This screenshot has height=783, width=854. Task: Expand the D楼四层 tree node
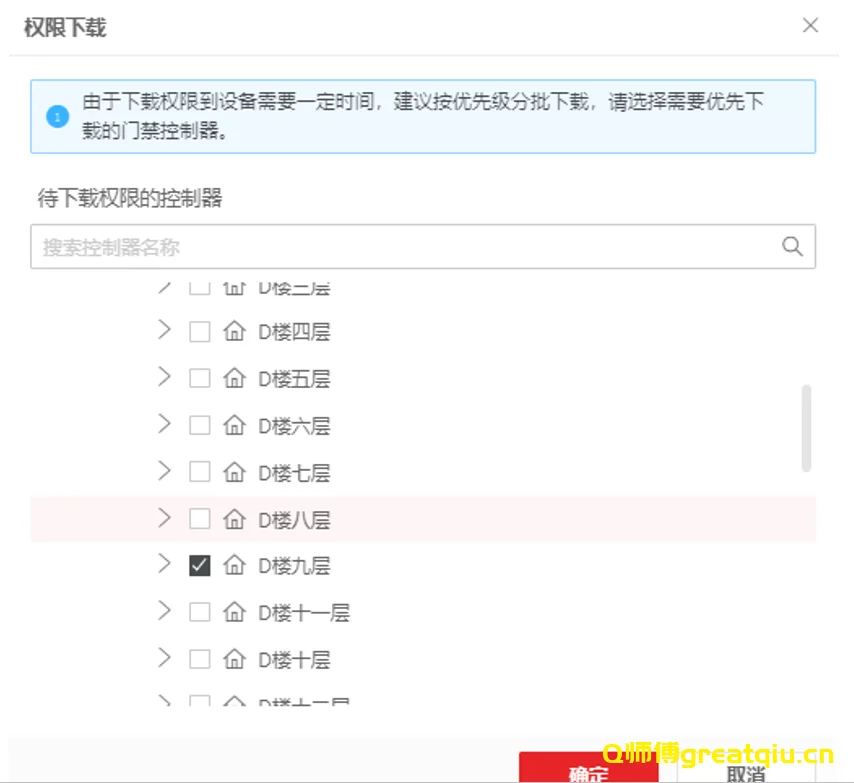pos(165,331)
